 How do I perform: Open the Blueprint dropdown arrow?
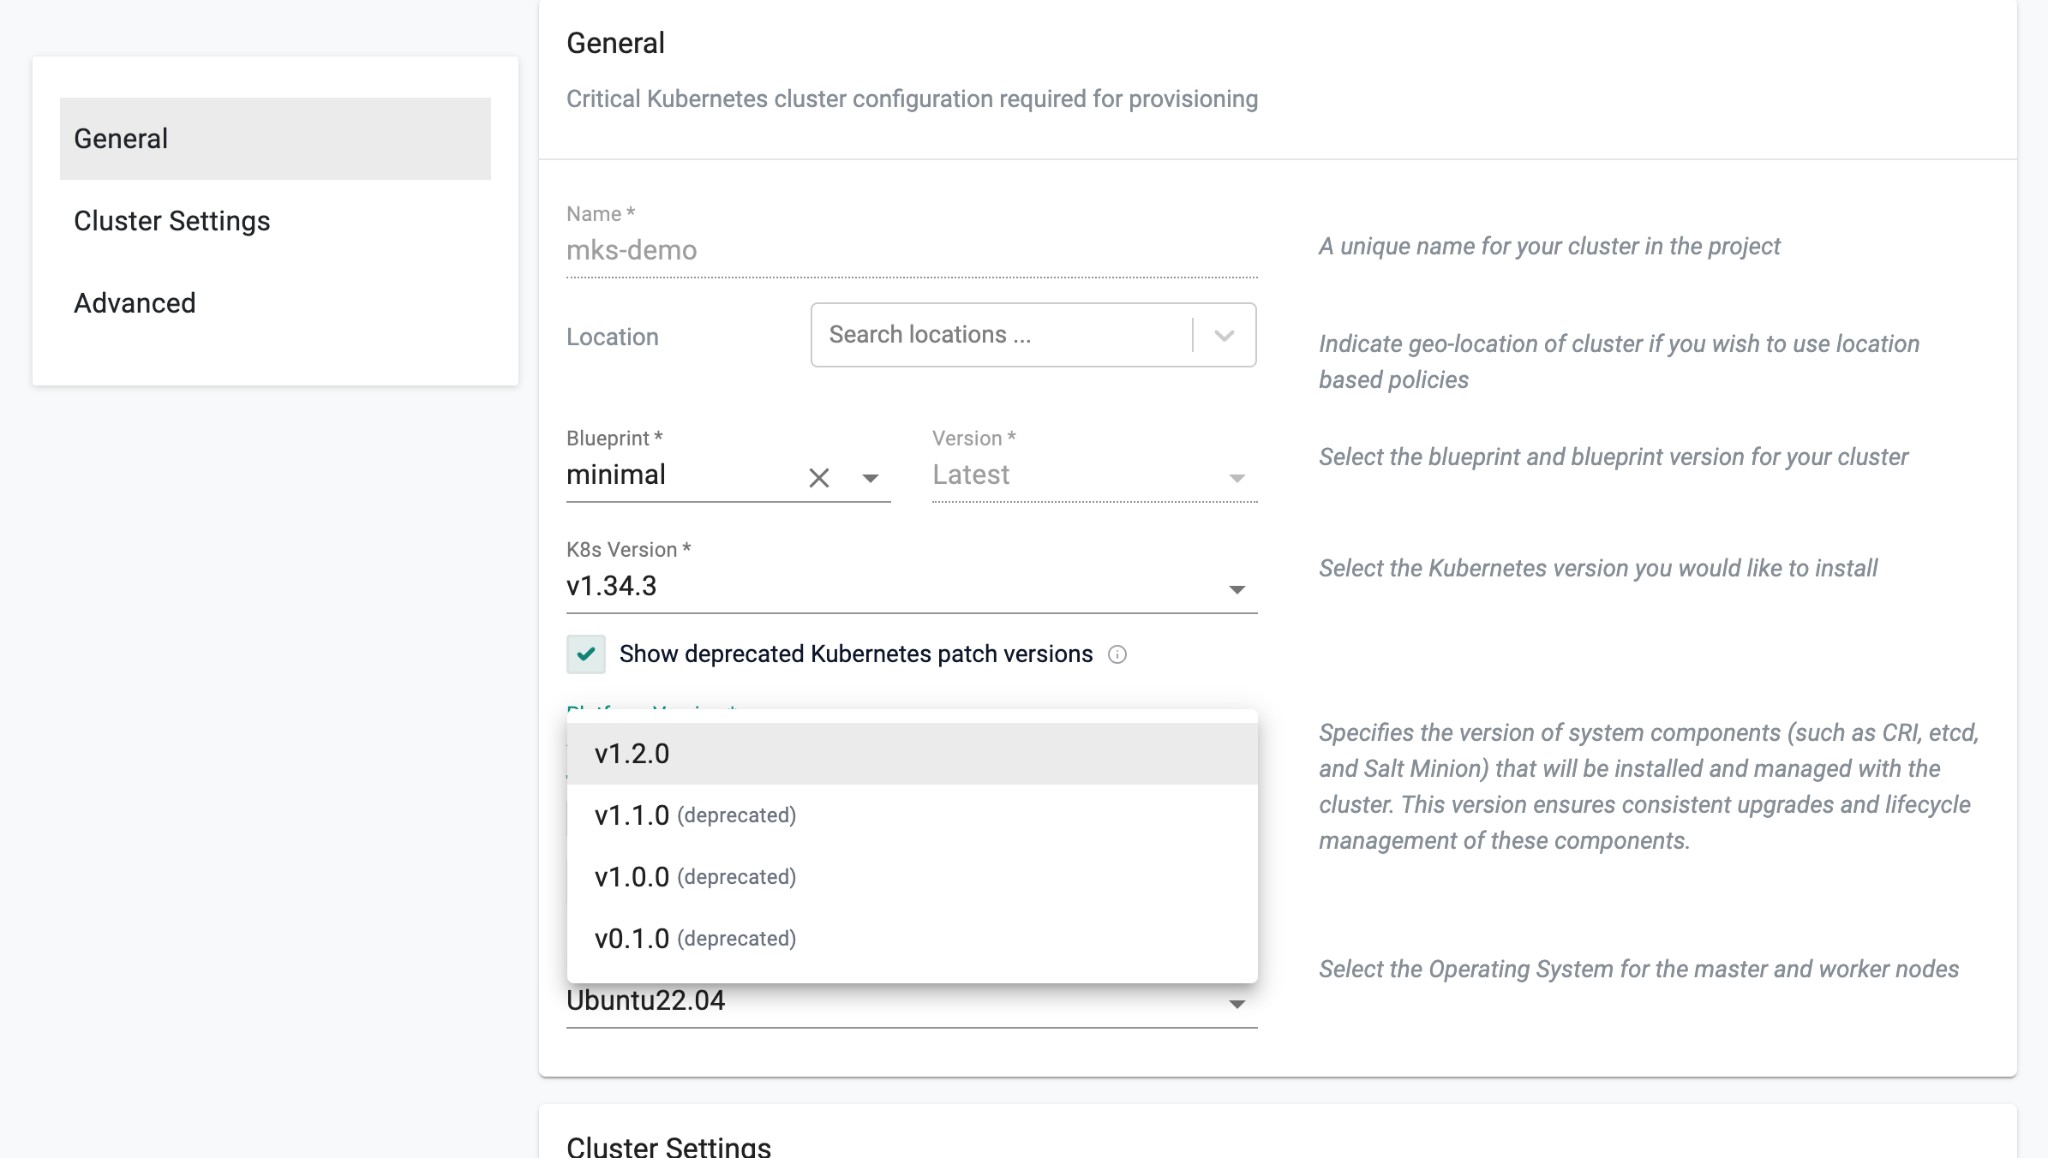(x=870, y=478)
